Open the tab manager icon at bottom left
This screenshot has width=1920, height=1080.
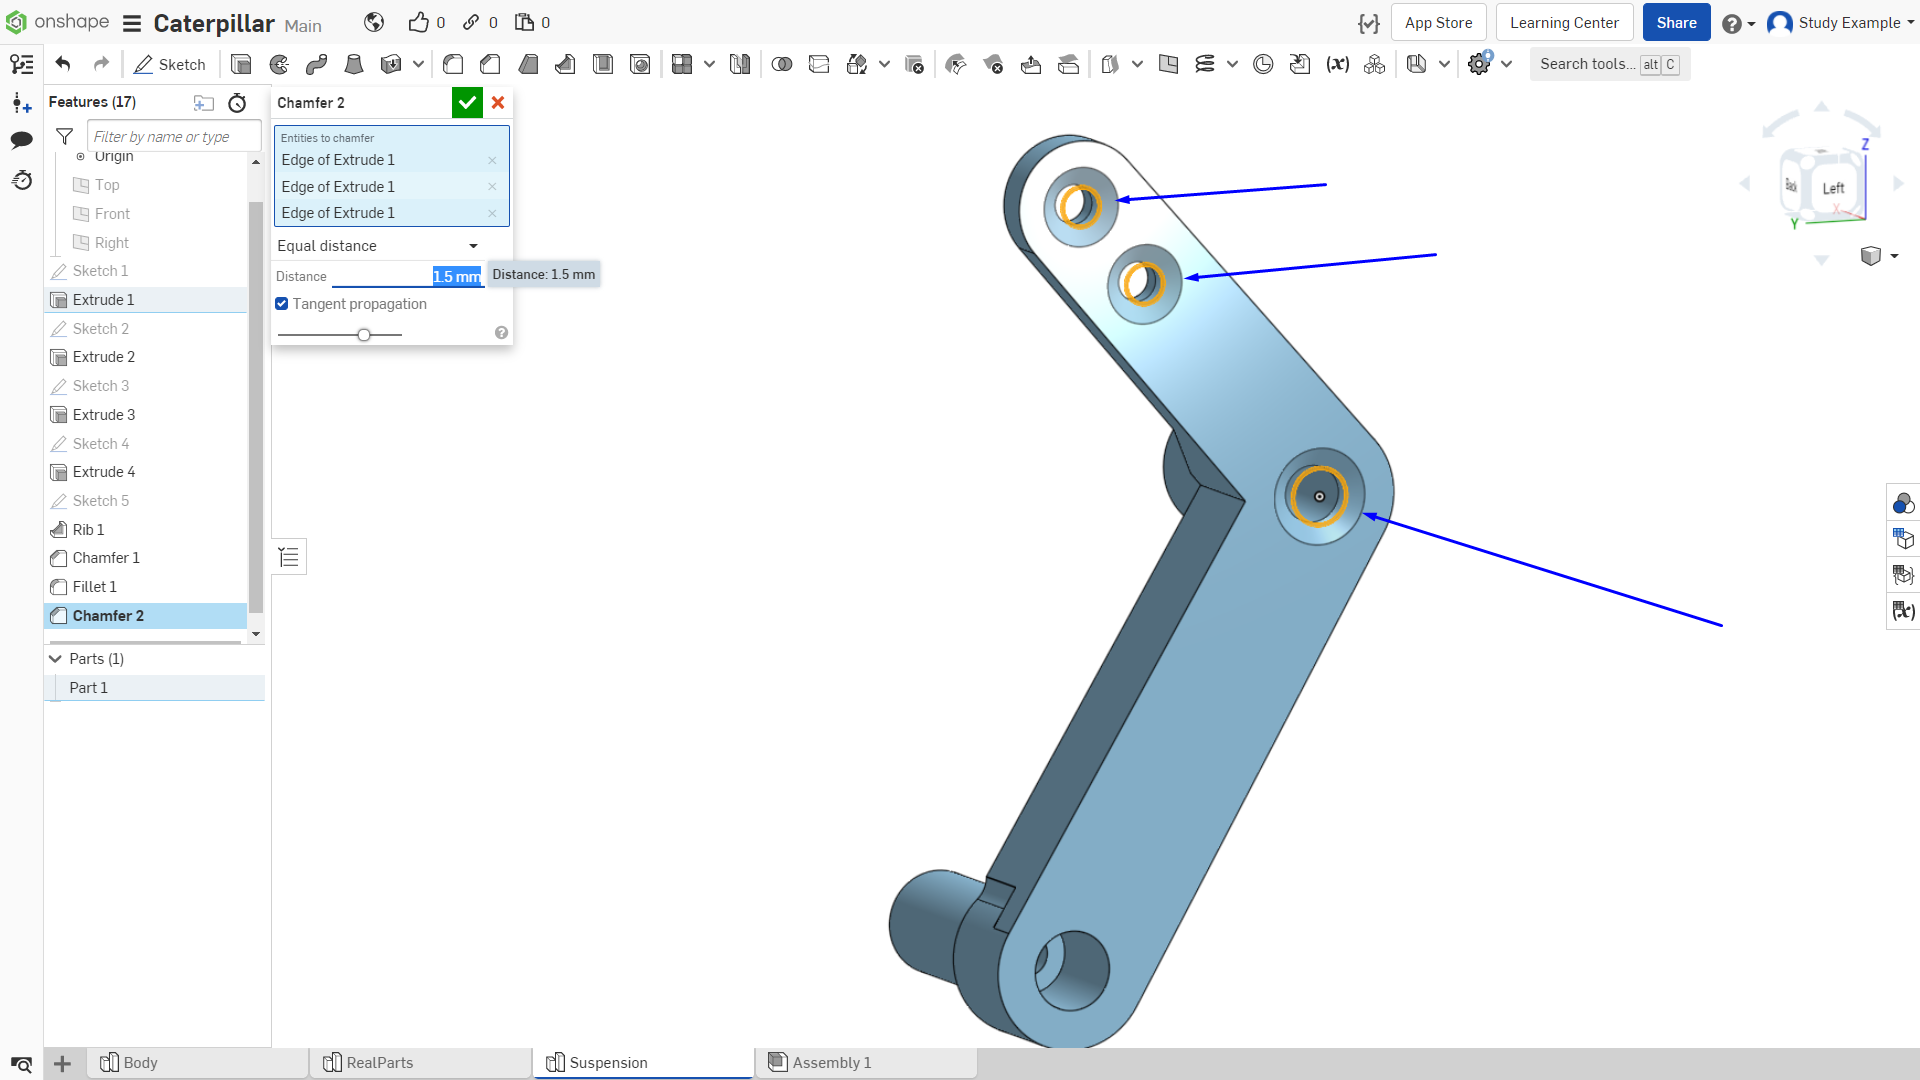pos(22,1063)
